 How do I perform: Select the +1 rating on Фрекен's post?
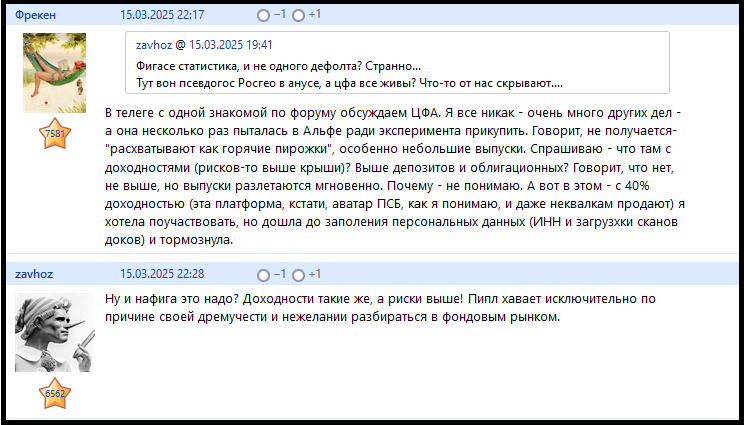298,16
